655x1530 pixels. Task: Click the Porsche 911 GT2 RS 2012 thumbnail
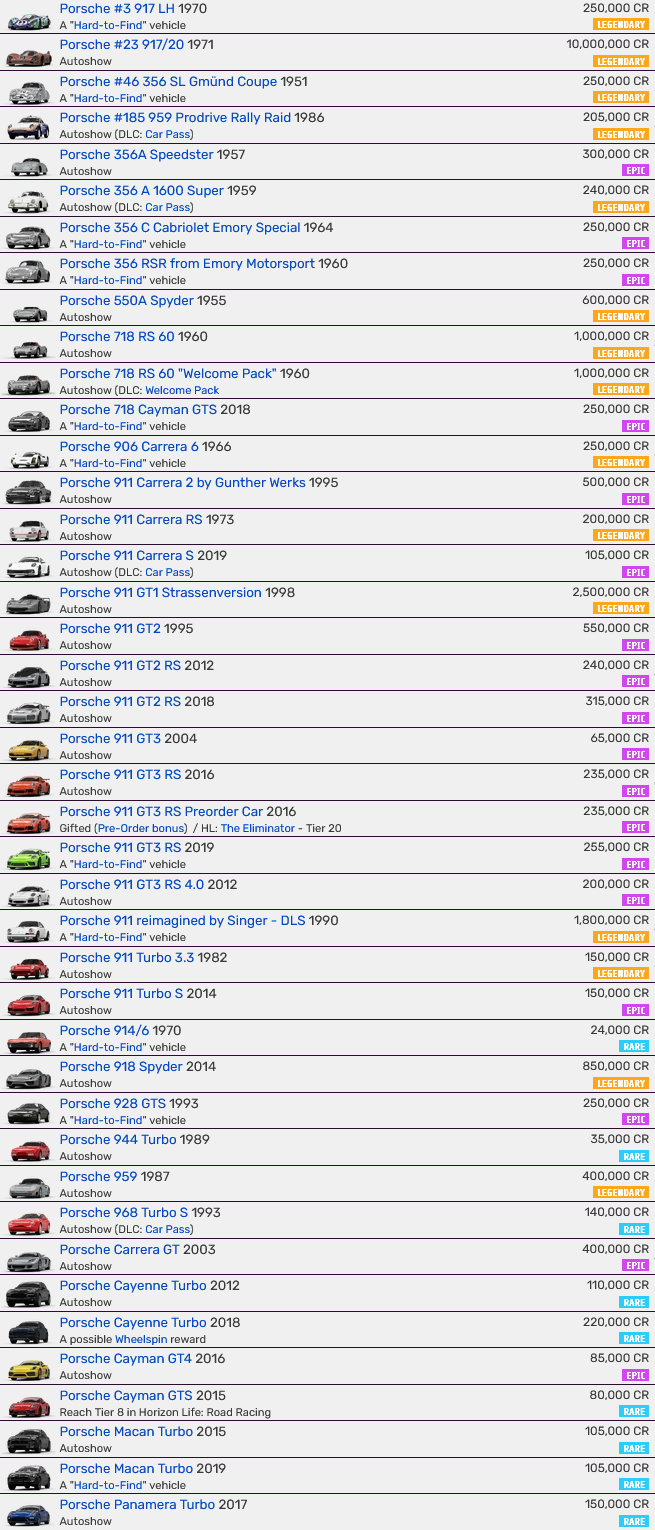(x=28, y=675)
